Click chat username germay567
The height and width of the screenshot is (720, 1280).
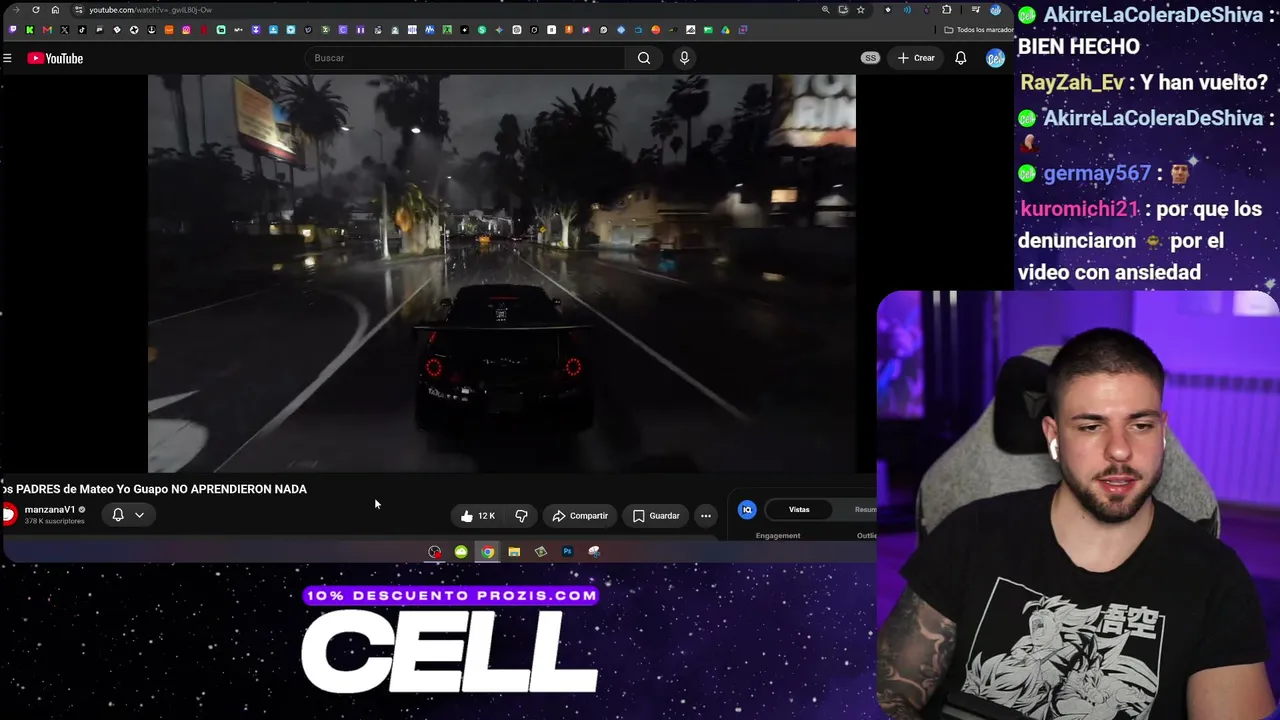(1097, 173)
